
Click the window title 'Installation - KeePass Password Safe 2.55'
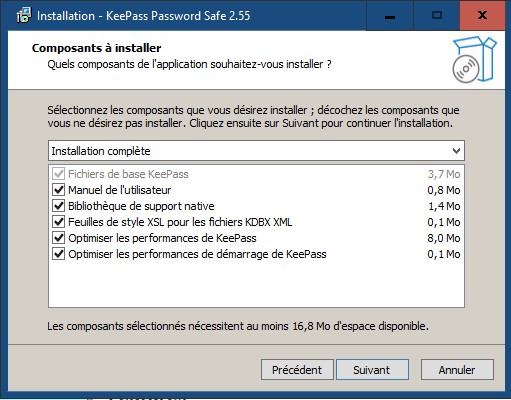144,16
